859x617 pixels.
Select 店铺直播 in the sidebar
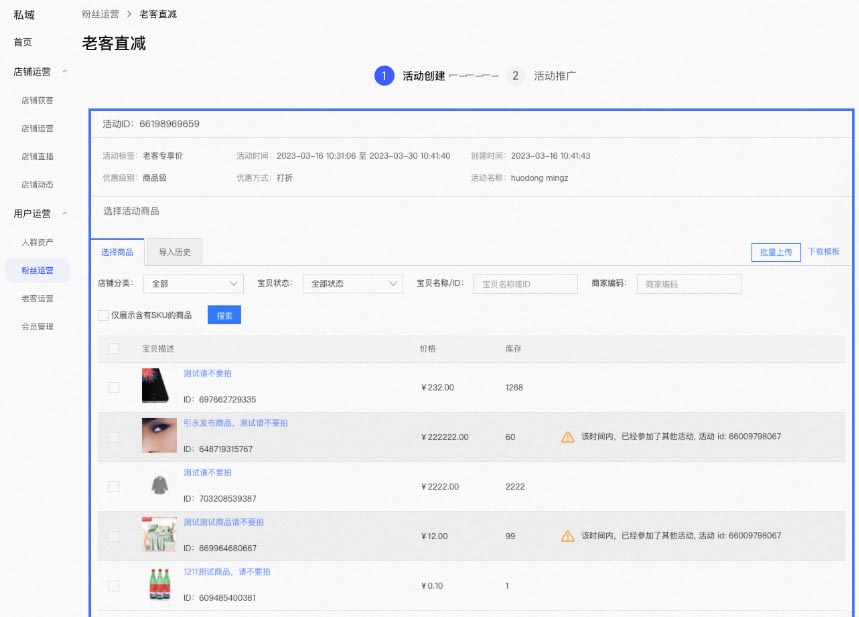[36, 156]
